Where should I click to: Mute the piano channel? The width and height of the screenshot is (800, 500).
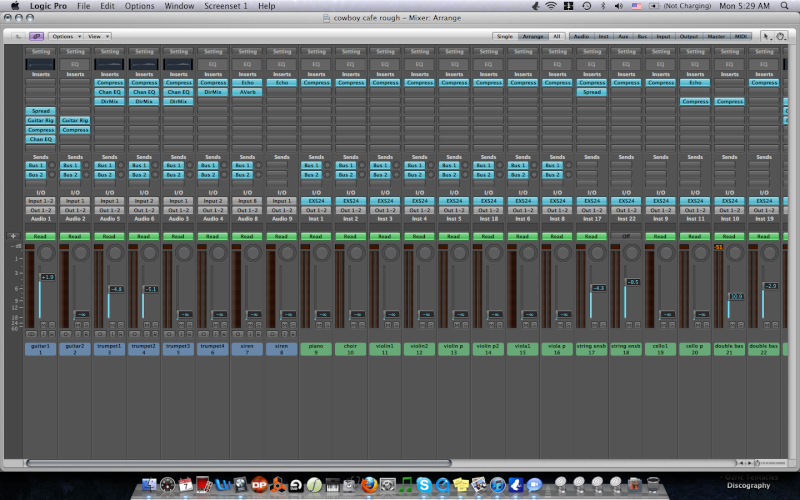pos(319,325)
